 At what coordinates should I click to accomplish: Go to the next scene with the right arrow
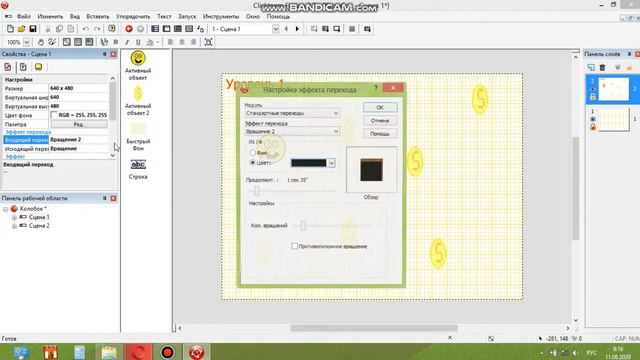[x=297, y=29]
